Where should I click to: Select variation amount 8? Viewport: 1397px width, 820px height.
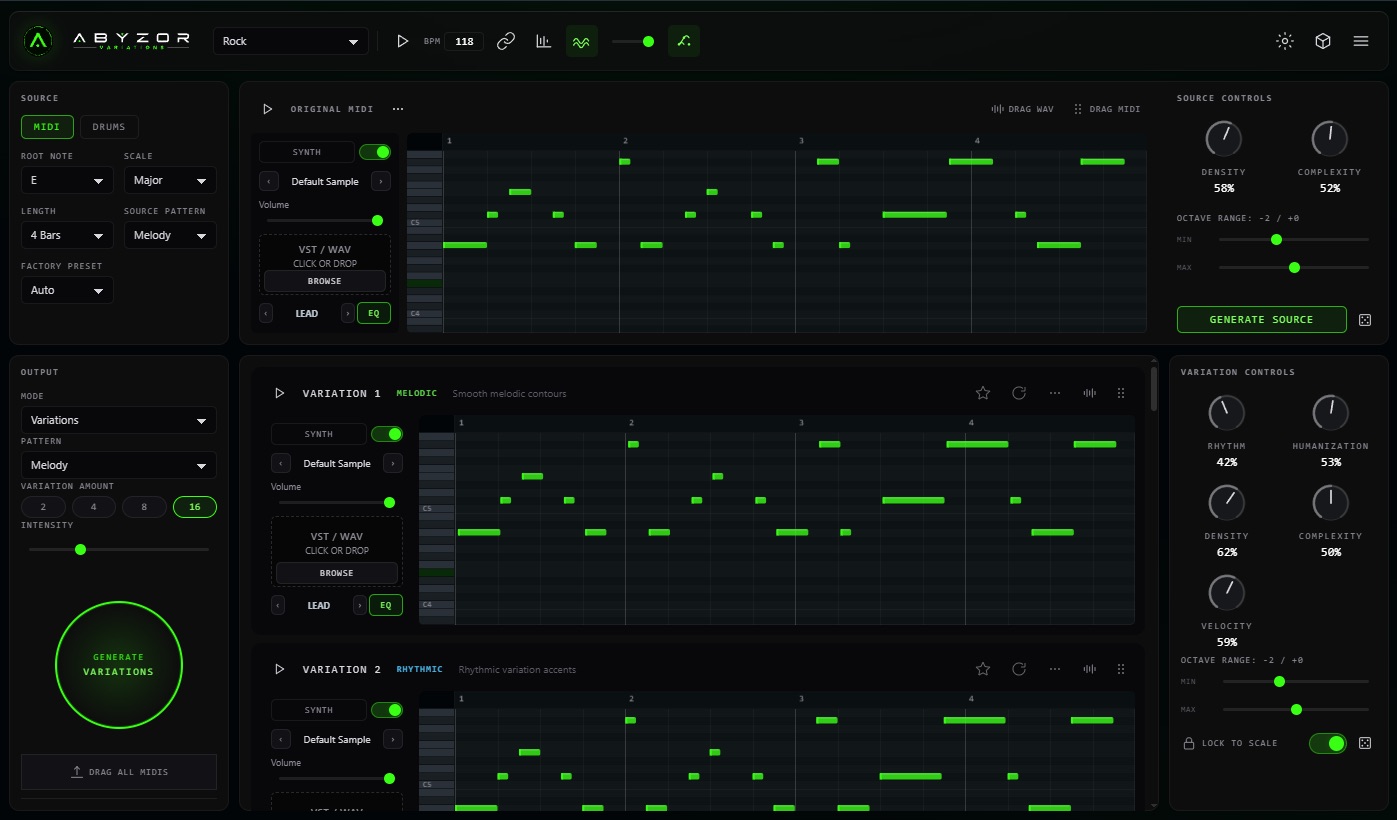144,507
